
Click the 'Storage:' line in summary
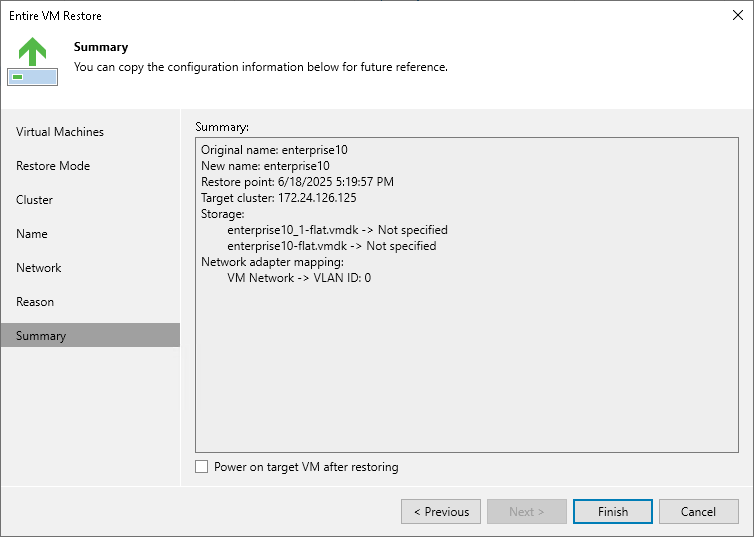coord(223,214)
